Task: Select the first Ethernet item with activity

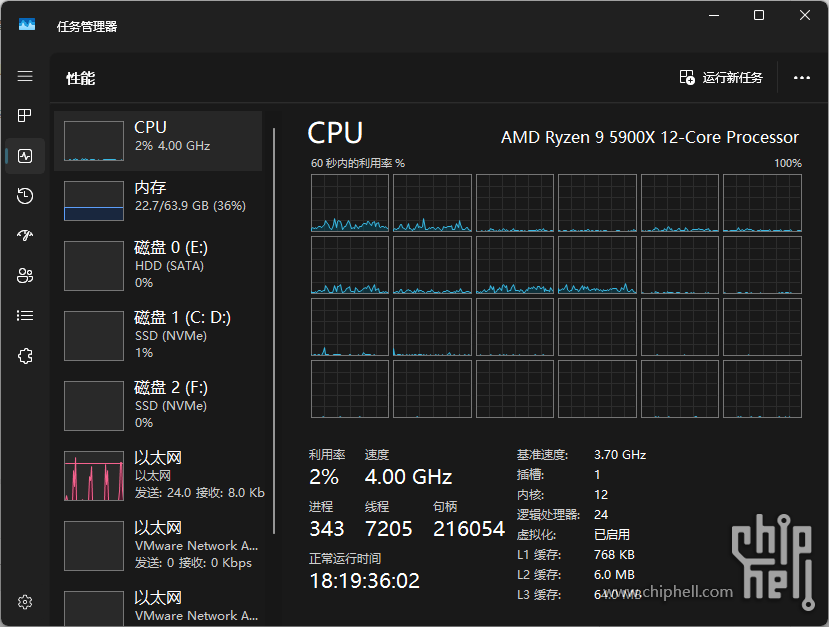Action: 160,475
